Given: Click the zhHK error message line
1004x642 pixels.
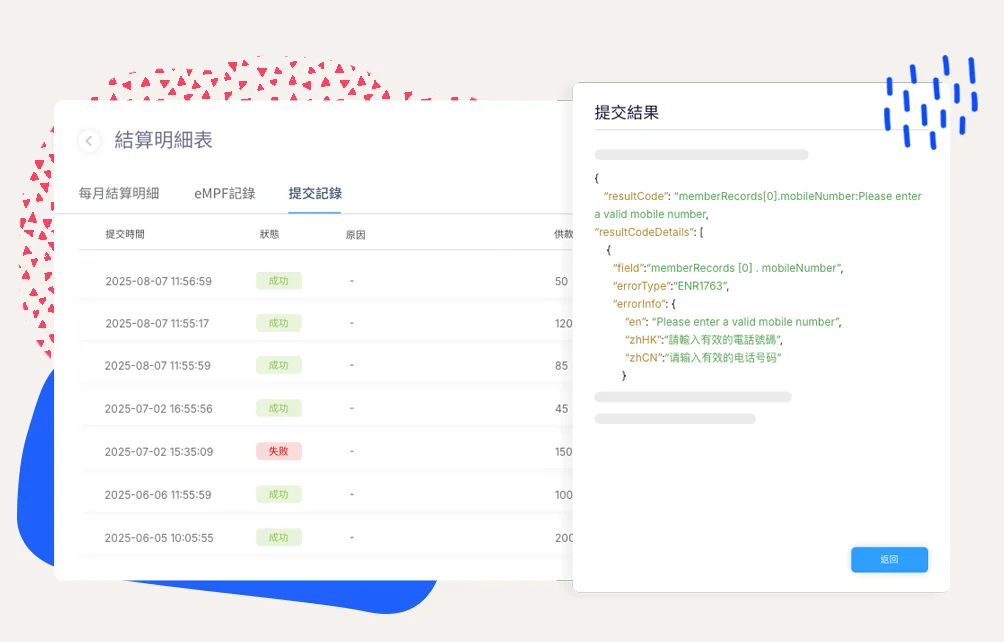Looking at the screenshot, I should (701, 340).
